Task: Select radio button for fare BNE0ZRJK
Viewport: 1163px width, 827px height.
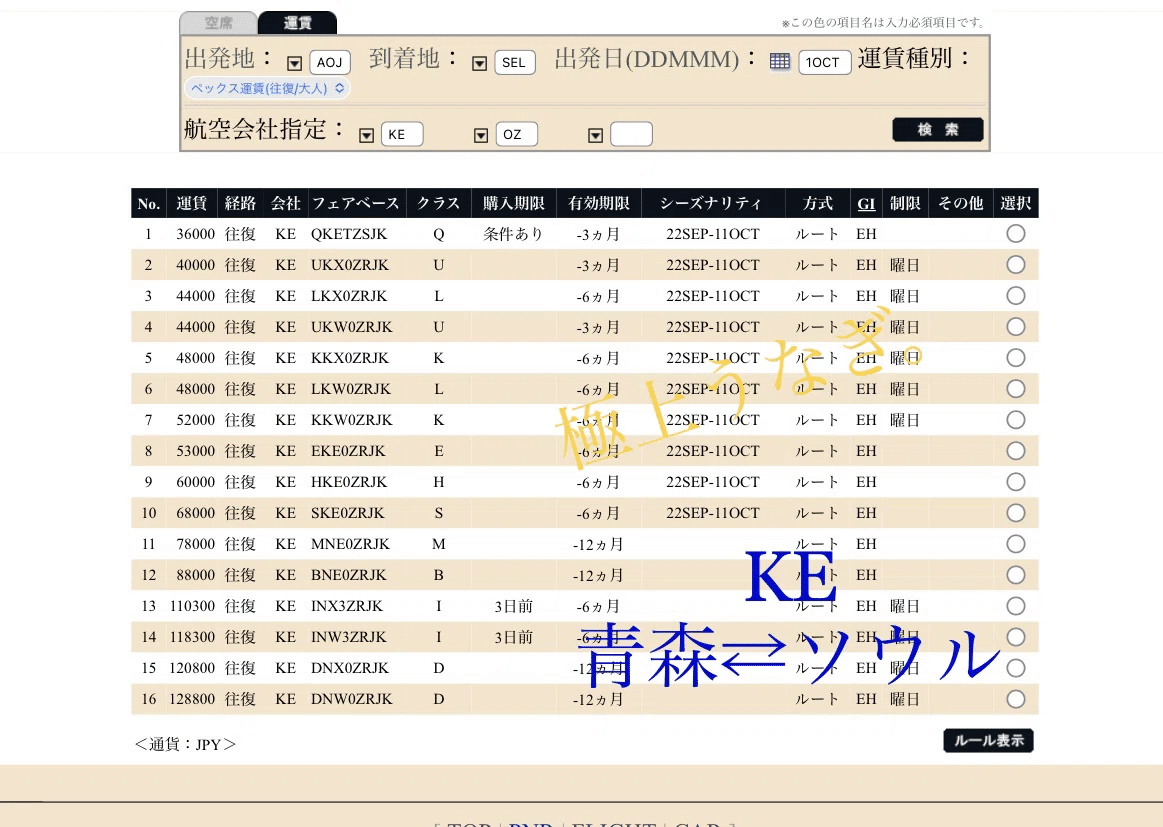Action: click(1015, 575)
